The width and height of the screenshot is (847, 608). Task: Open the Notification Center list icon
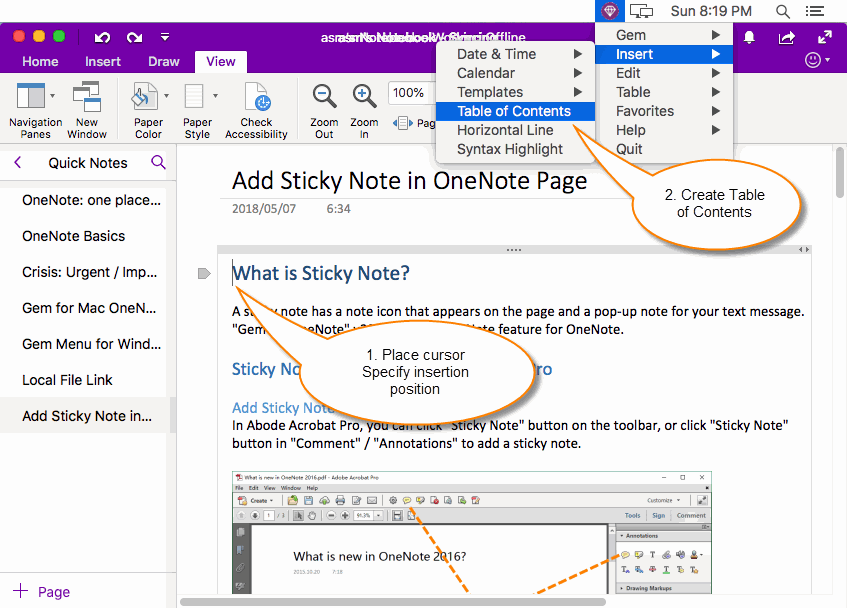(815, 11)
